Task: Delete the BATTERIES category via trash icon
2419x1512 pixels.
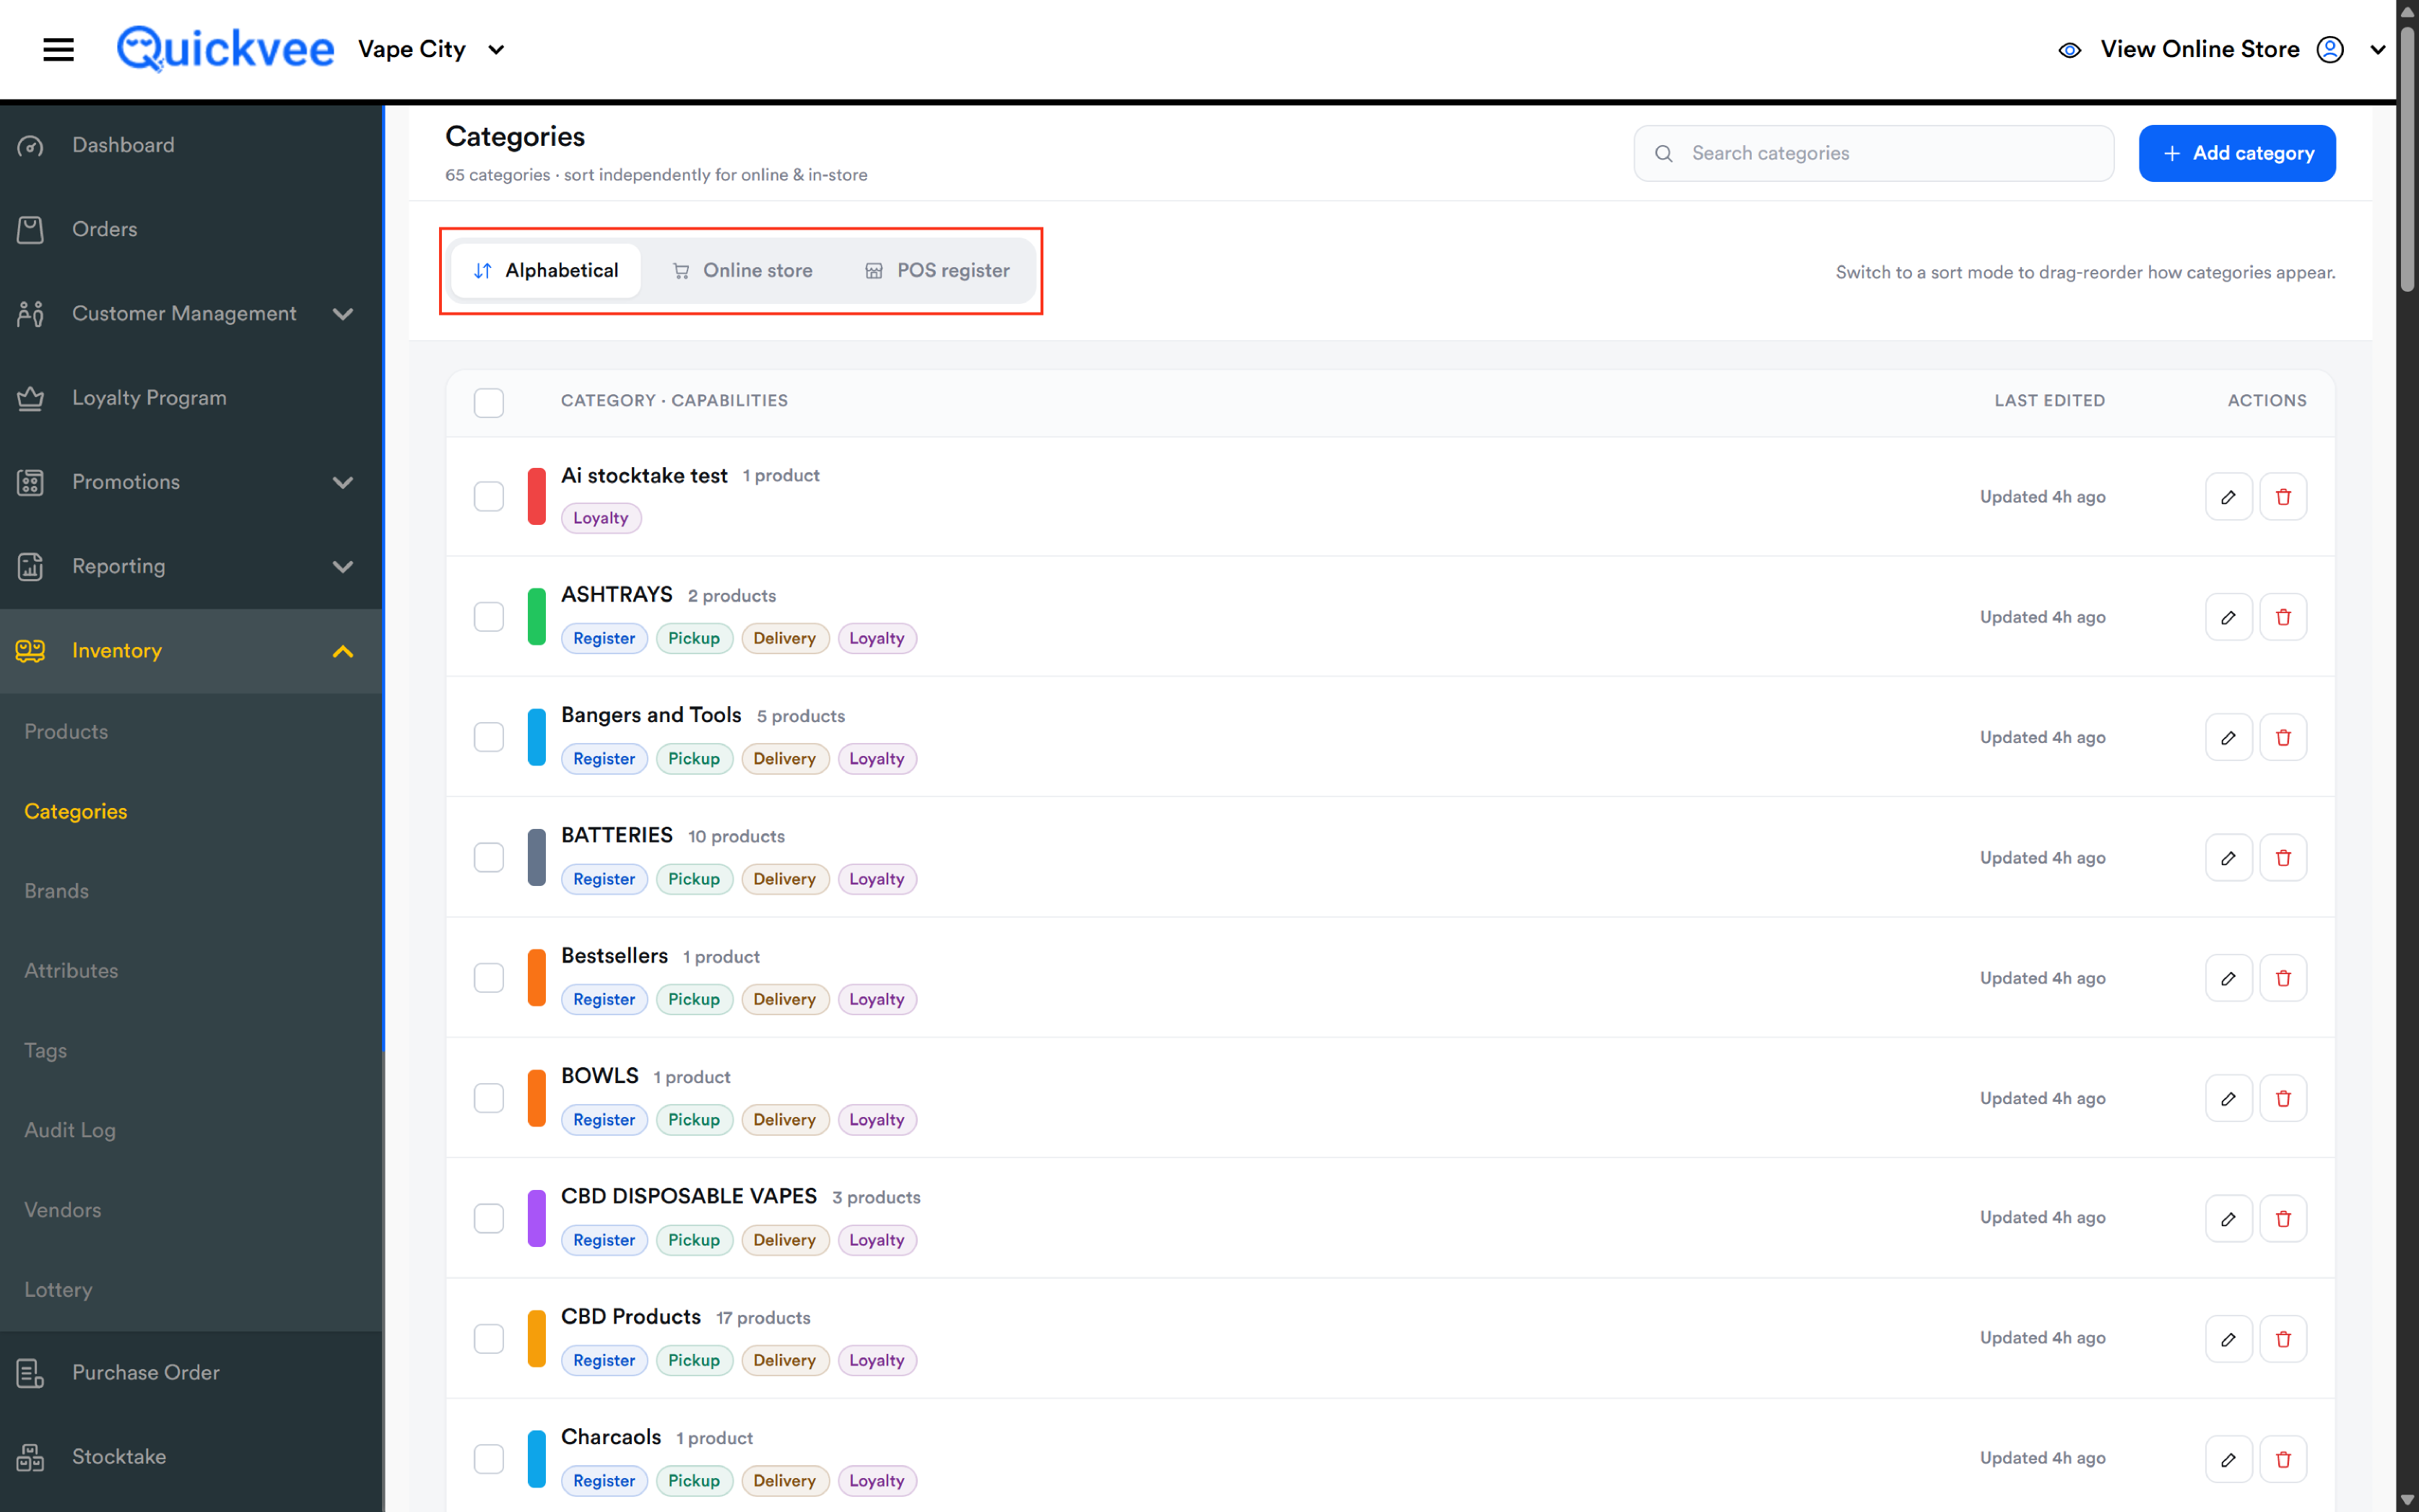Action: pyautogui.click(x=2283, y=858)
